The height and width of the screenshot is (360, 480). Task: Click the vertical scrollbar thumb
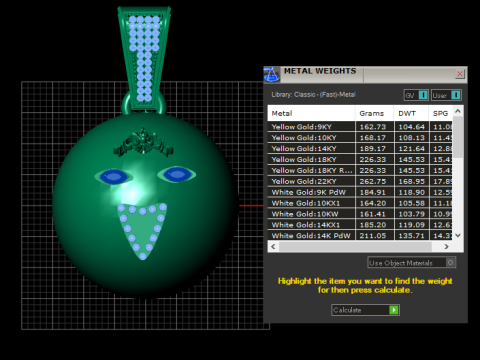458,137
